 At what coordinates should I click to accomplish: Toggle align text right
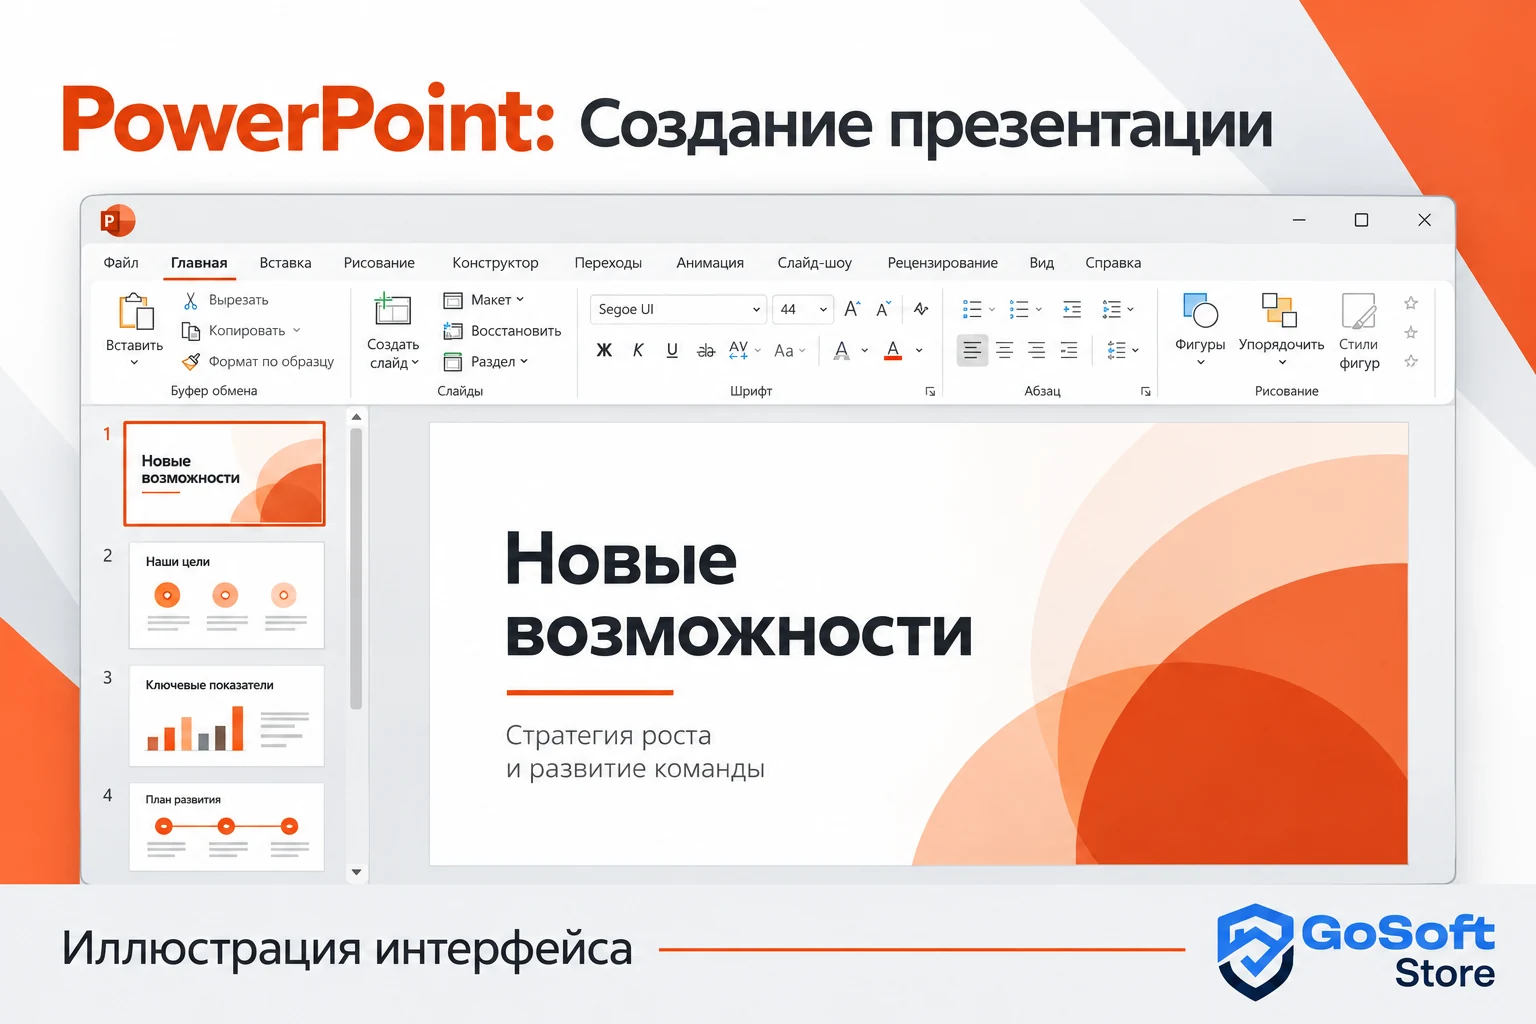tap(1037, 350)
